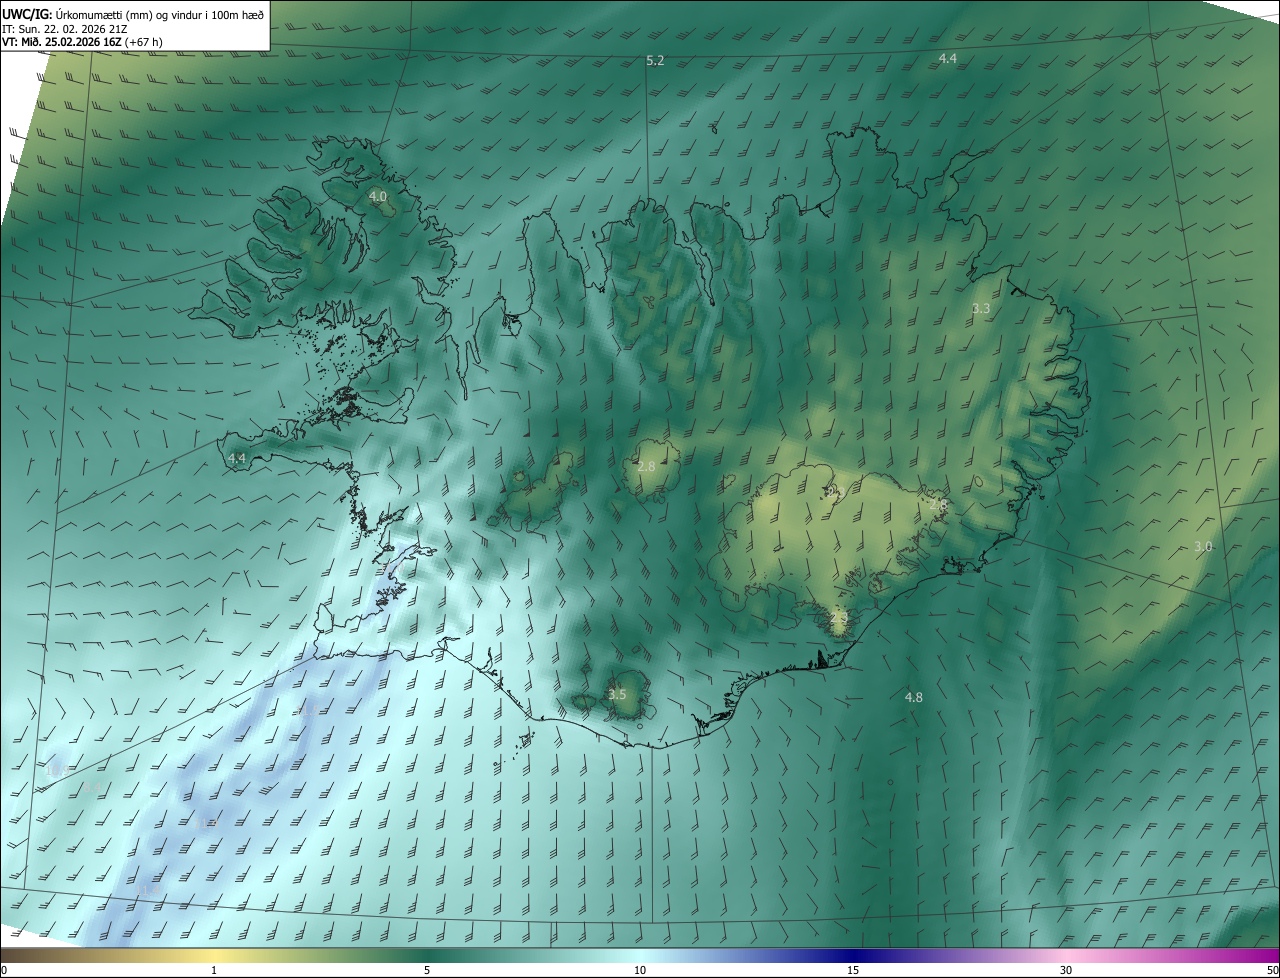The image size is (1280, 978).
Task: Click the 1 tick on the color scale
Action: coord(214,970)
